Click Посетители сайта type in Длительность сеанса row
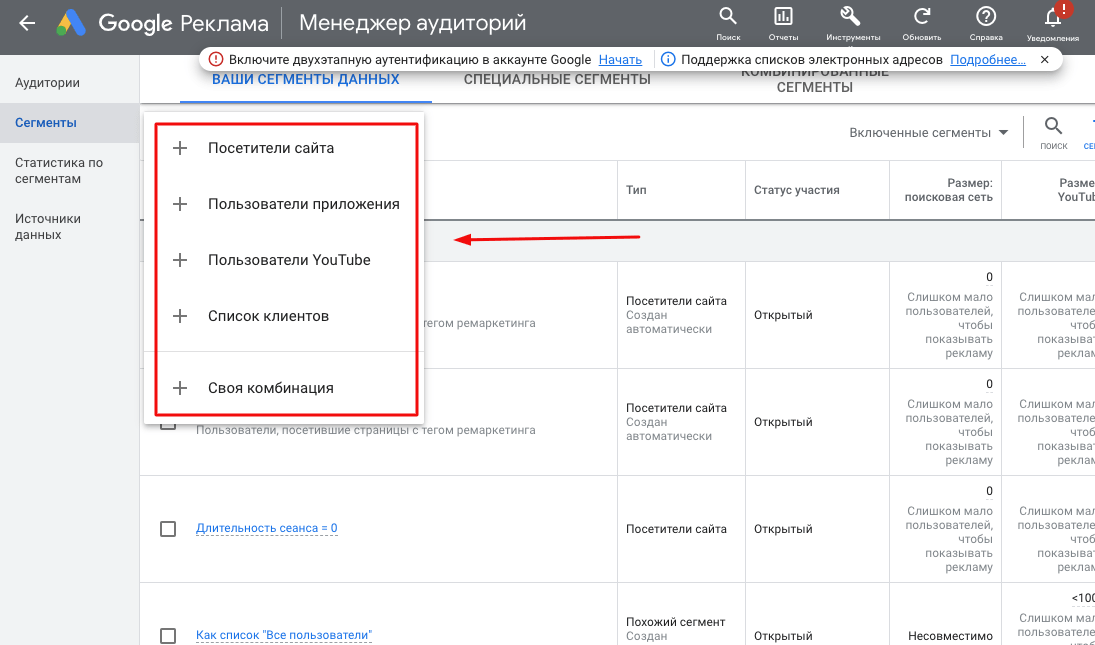 click(676, 529)
